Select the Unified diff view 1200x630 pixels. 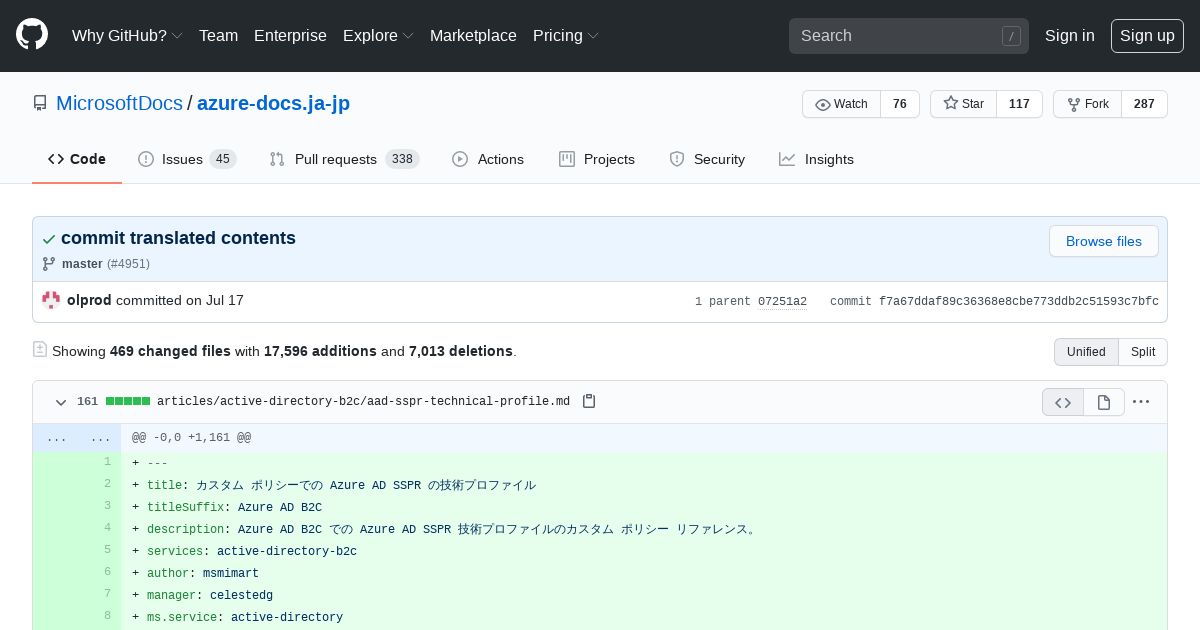pos(1086,352)
